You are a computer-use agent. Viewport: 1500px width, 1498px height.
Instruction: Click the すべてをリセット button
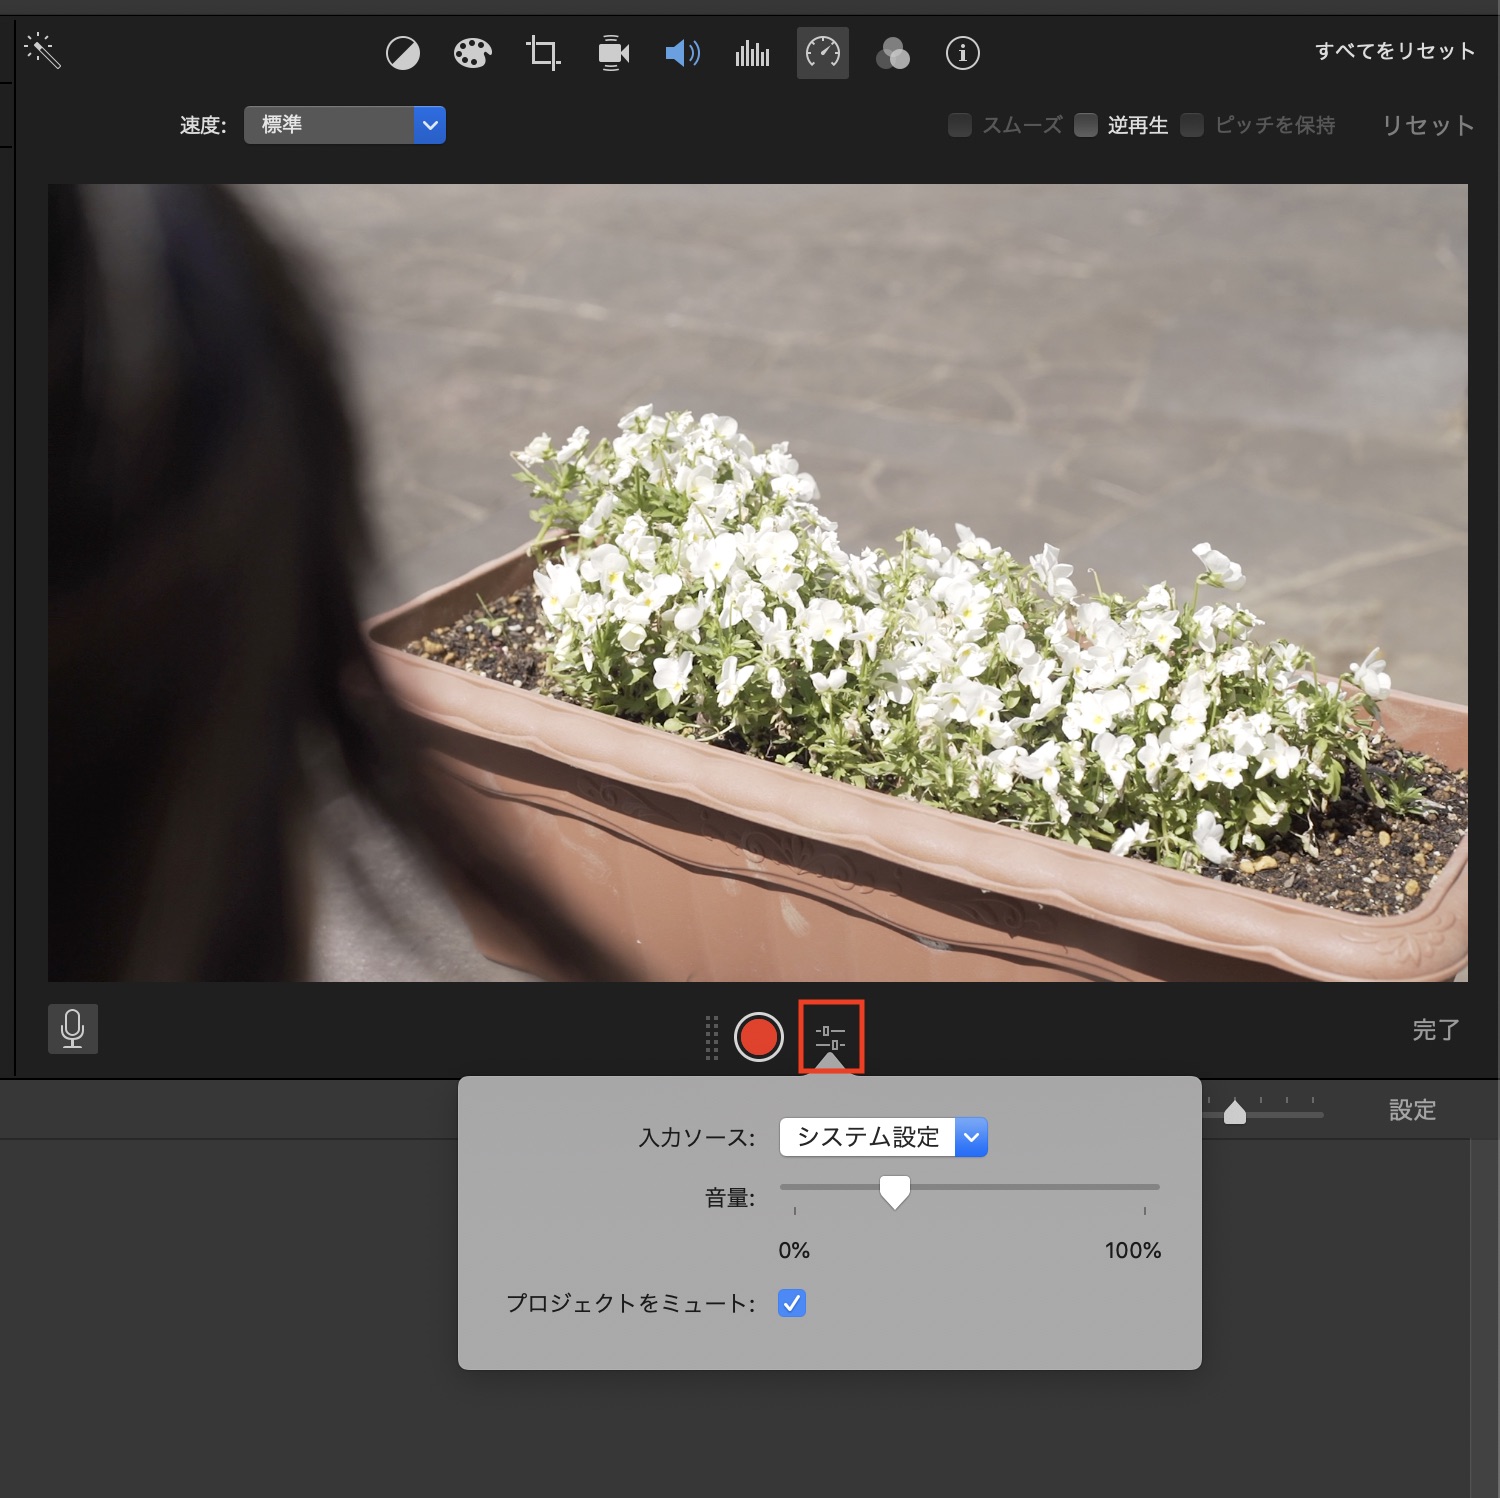tap(1394, 51)
